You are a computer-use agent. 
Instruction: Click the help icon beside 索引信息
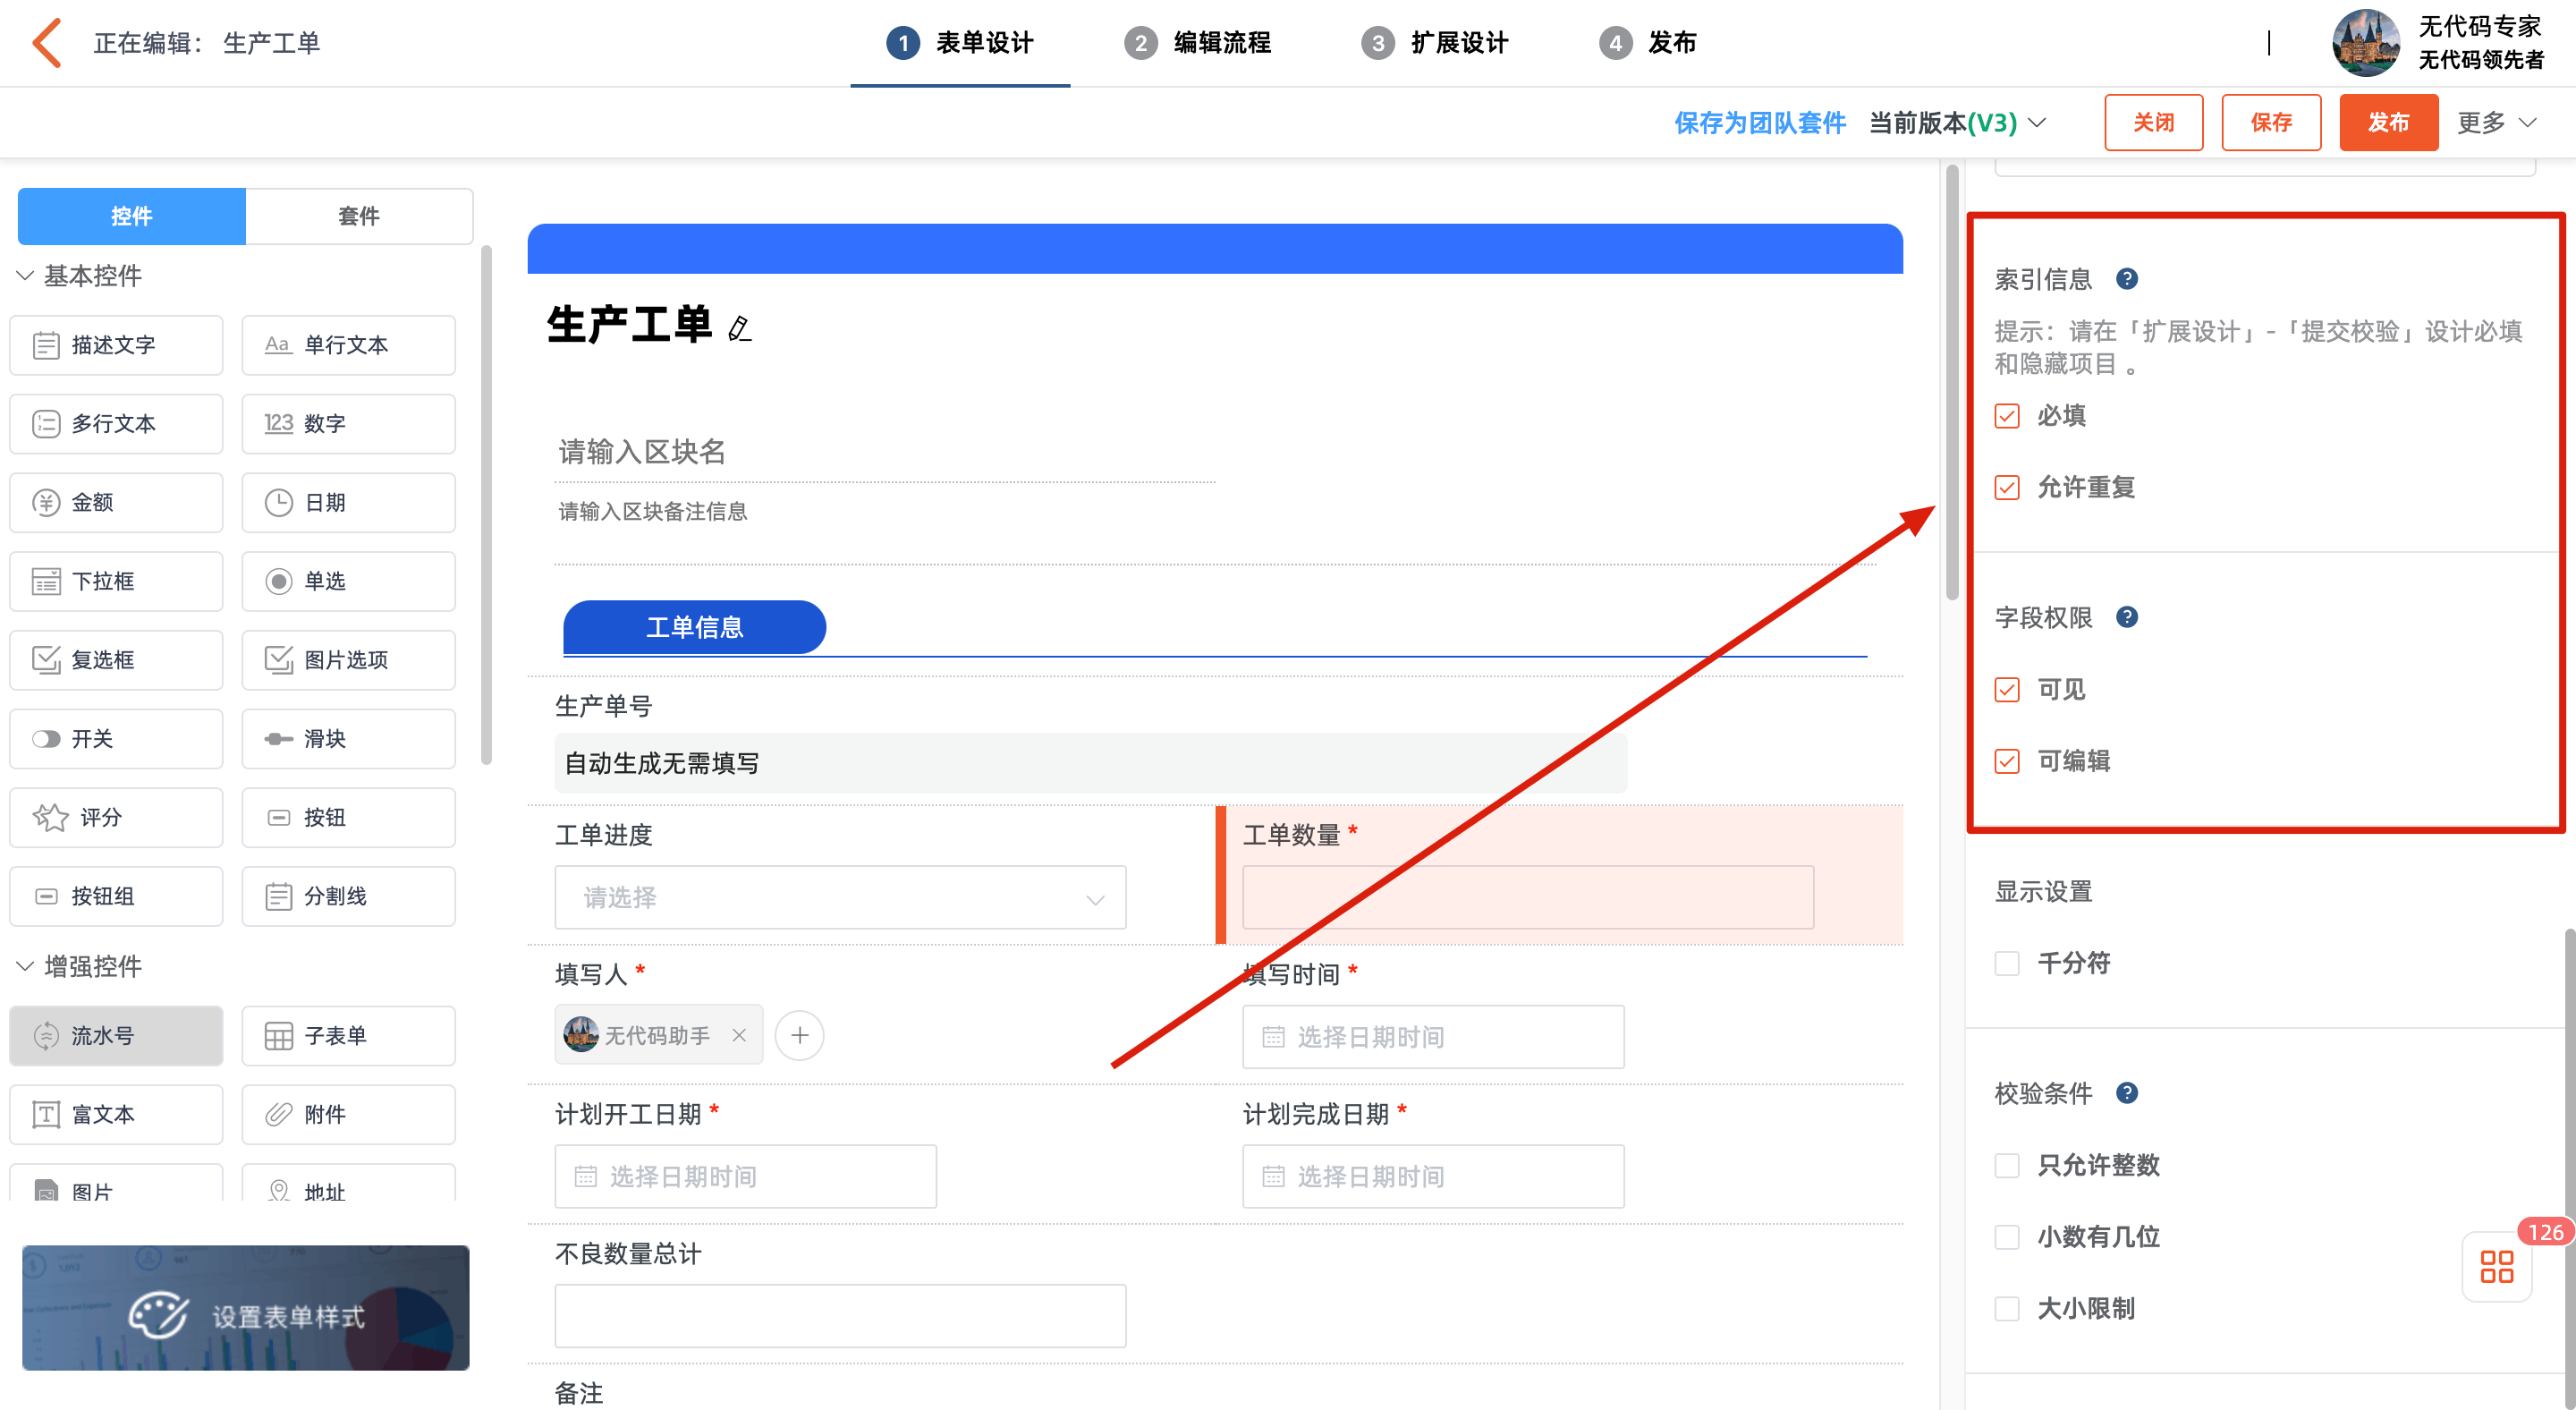[2126, 279]
